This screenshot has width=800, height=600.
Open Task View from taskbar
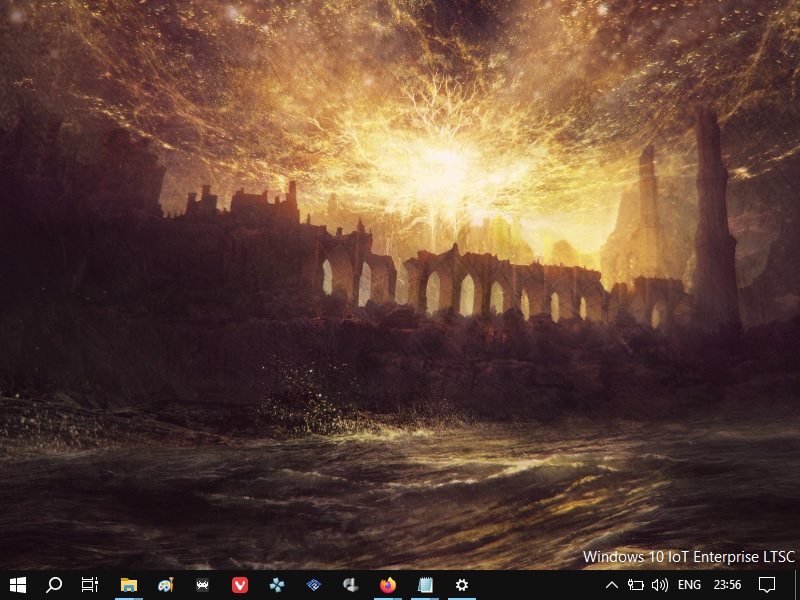pos(90,585)
